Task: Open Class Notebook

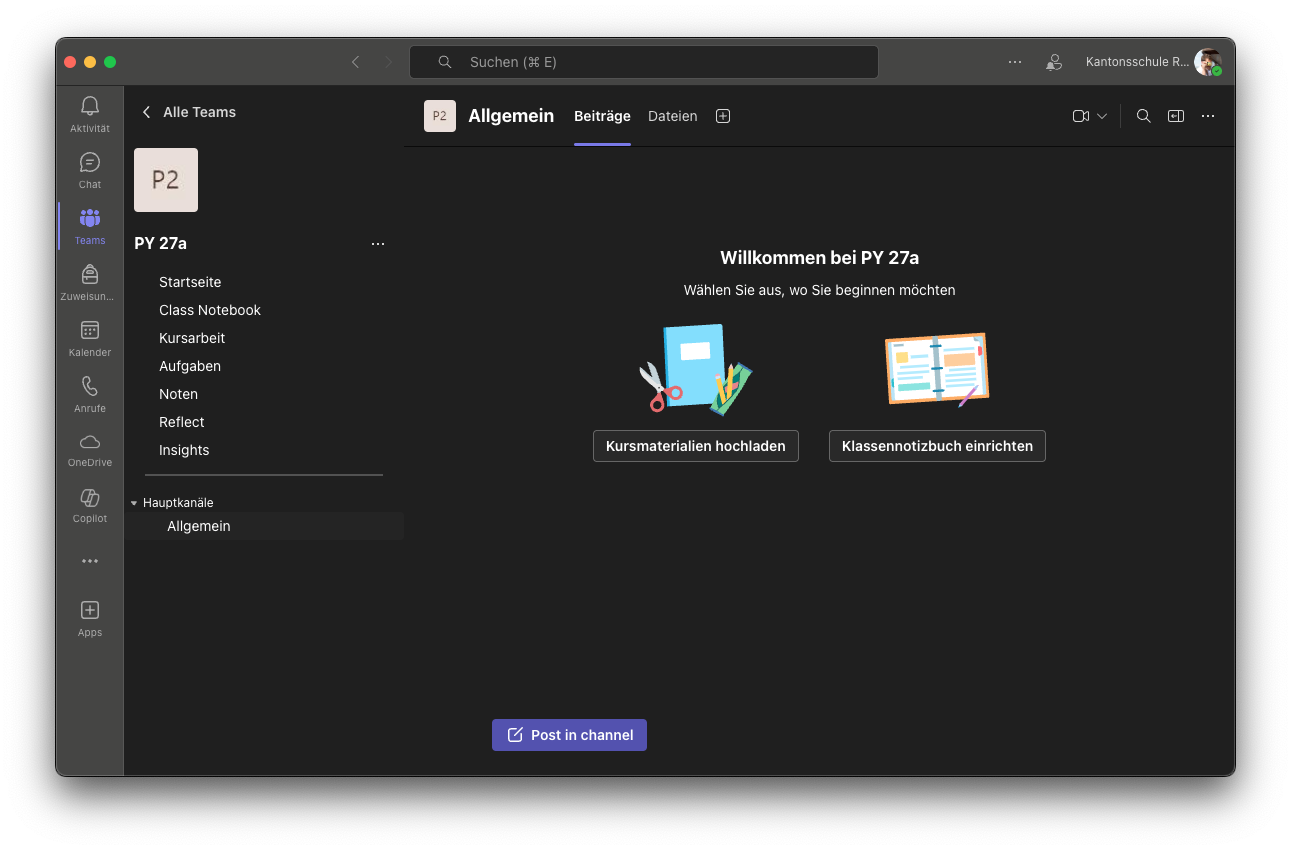Action: (210, 310)
